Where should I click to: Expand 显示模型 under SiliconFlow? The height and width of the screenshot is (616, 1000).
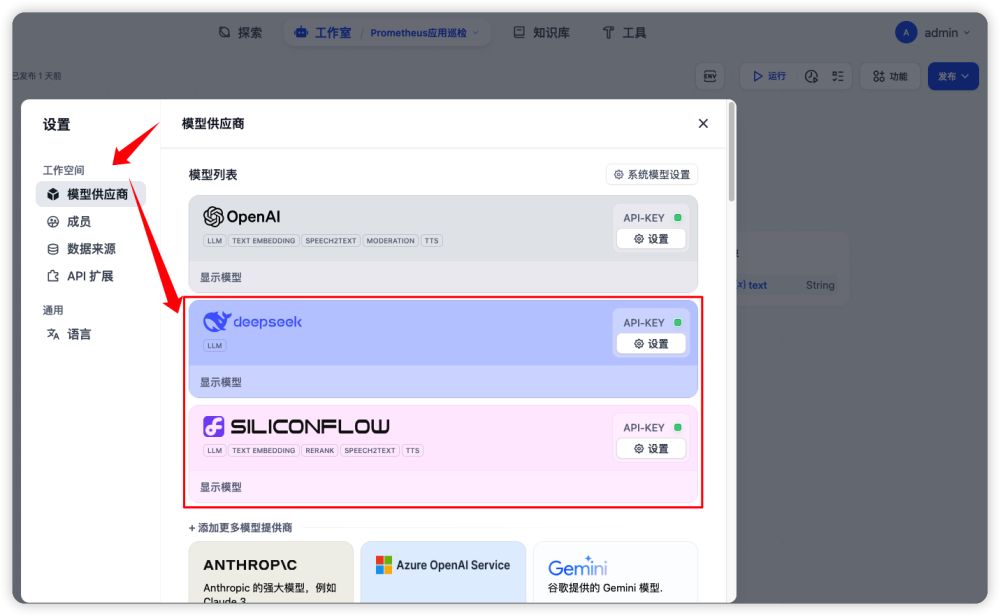pyautogui.click(x=221, y=487)
